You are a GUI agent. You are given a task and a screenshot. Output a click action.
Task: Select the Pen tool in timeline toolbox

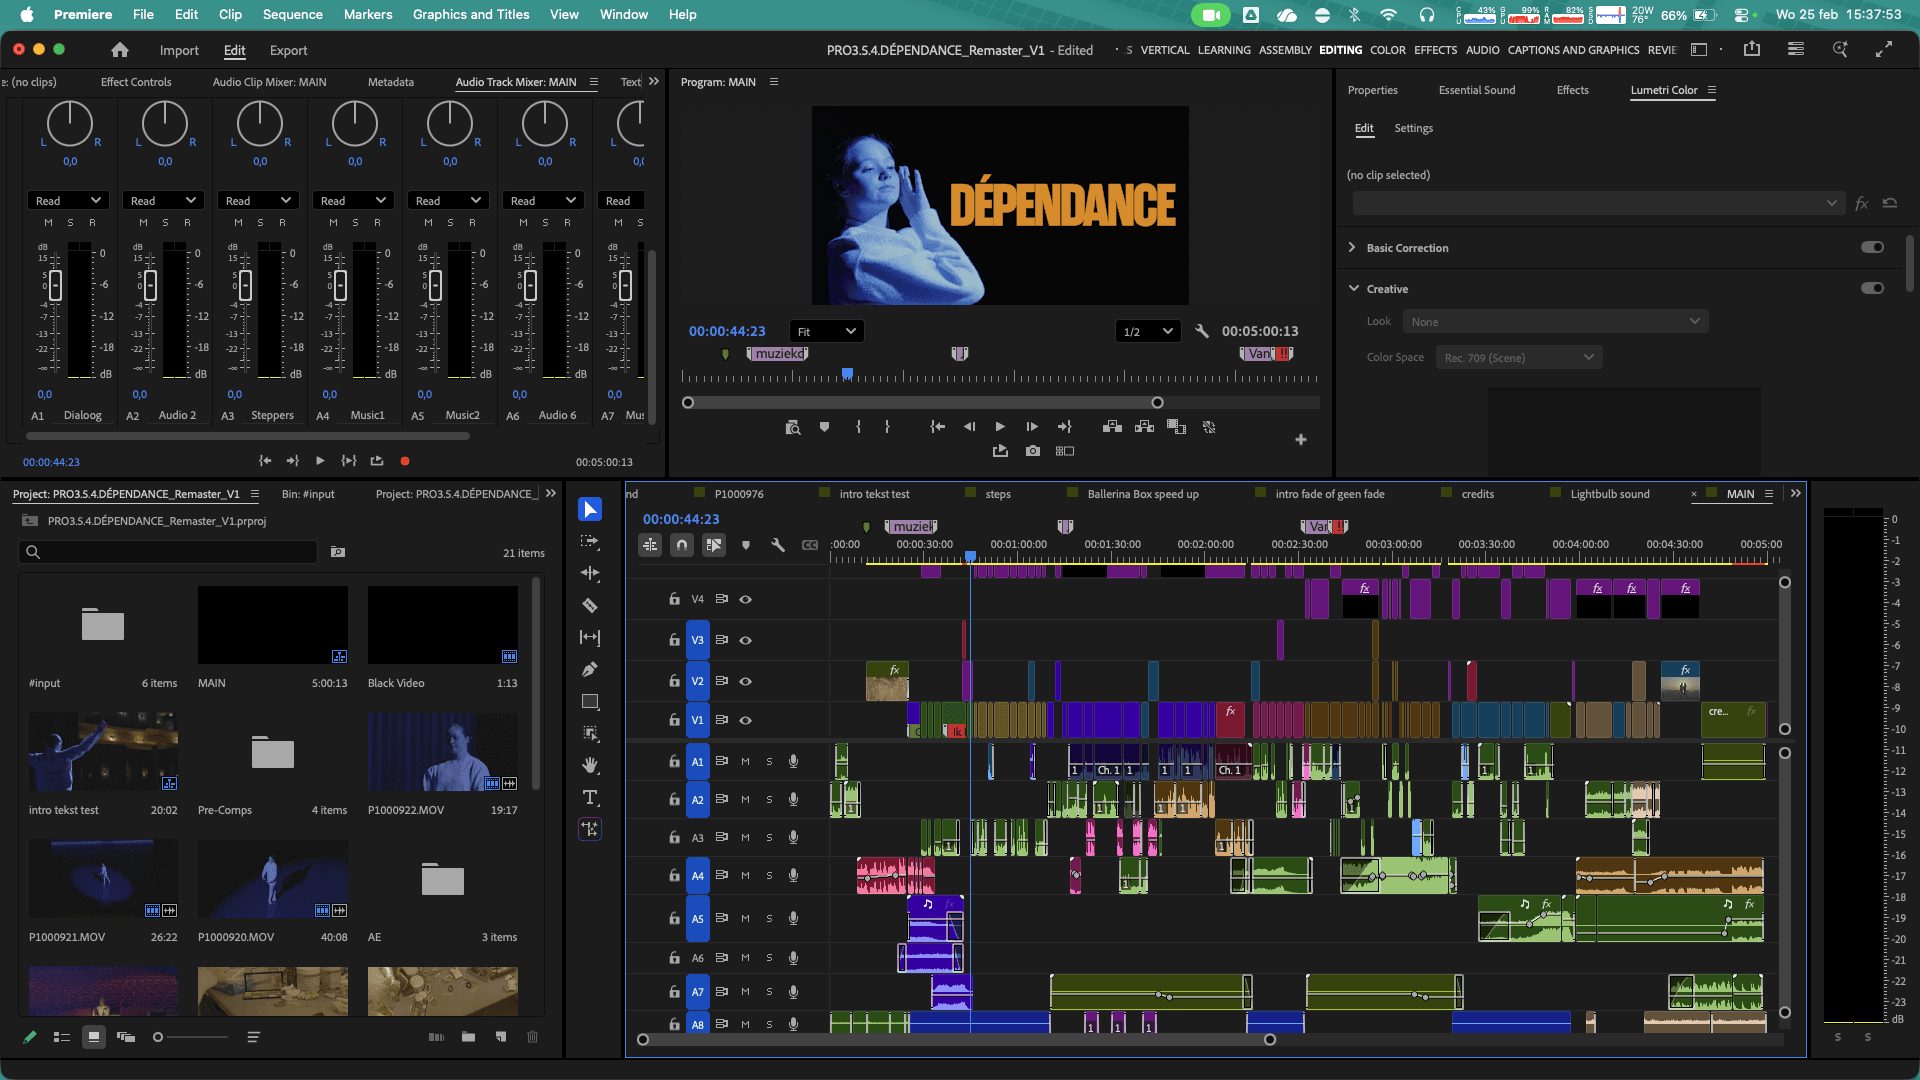590,669
